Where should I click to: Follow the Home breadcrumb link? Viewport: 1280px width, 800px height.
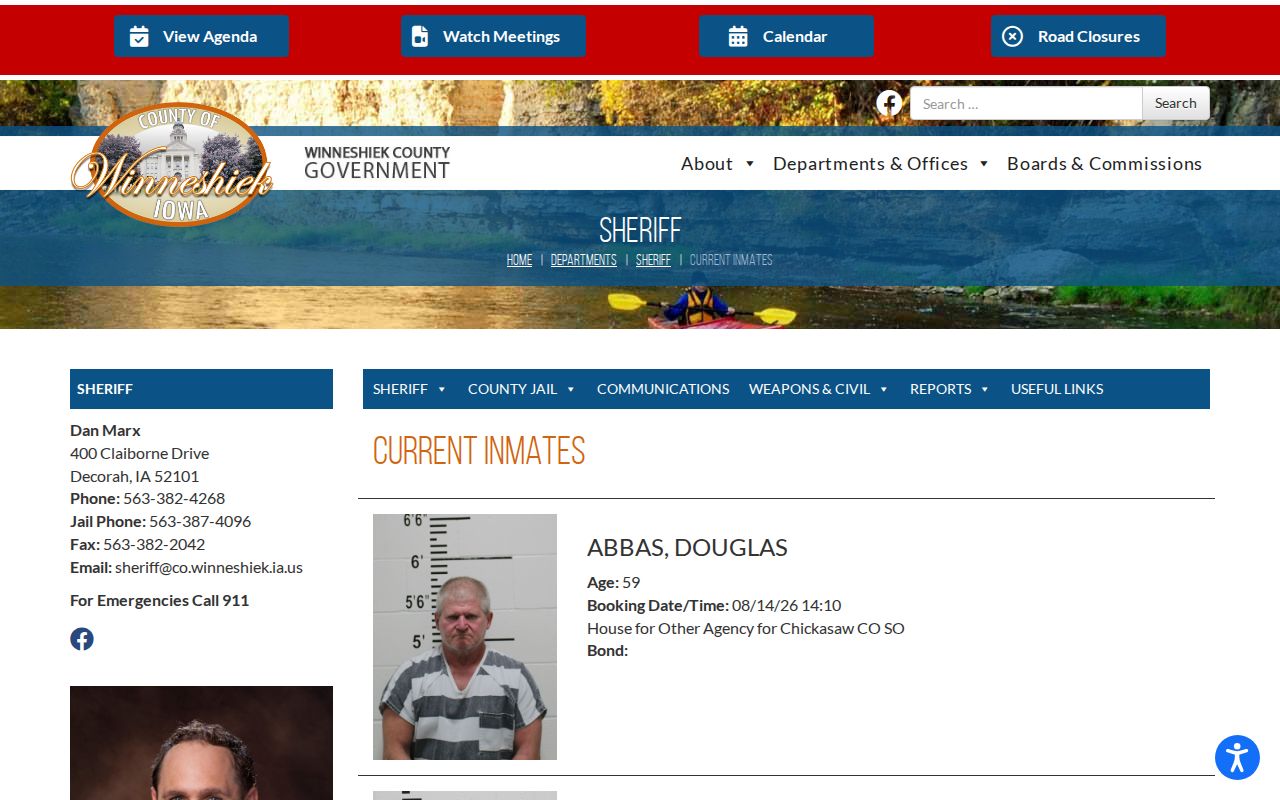(x=519, y=260)
